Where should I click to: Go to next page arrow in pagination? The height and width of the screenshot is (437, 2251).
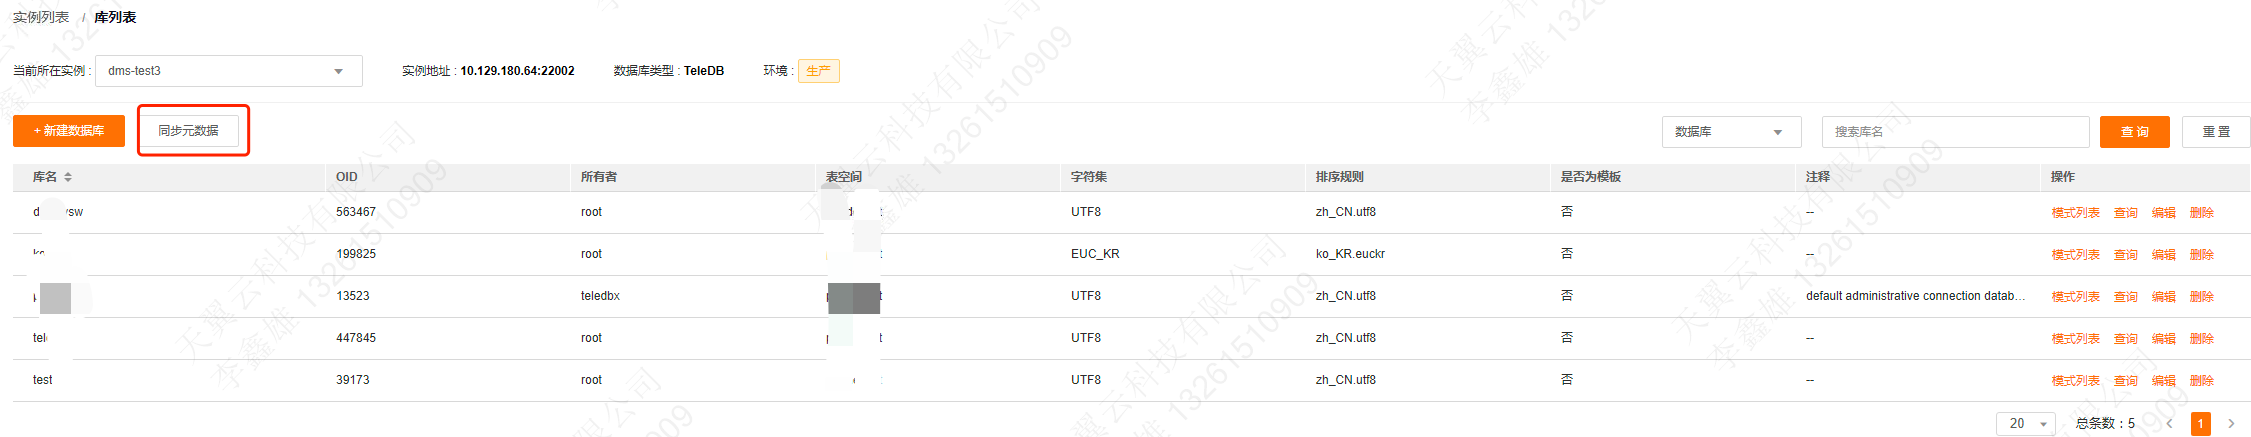2230,424
